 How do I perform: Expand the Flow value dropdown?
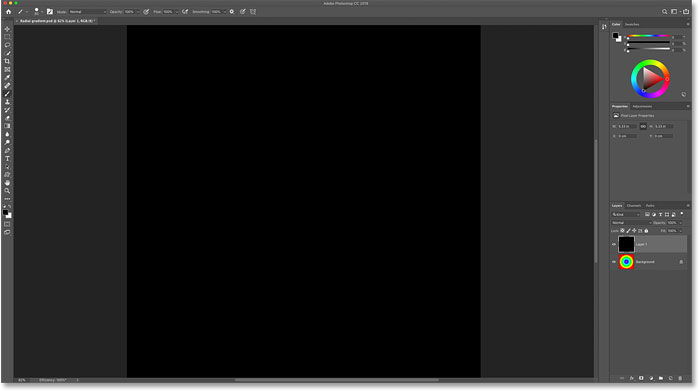(x=176, y=12)
